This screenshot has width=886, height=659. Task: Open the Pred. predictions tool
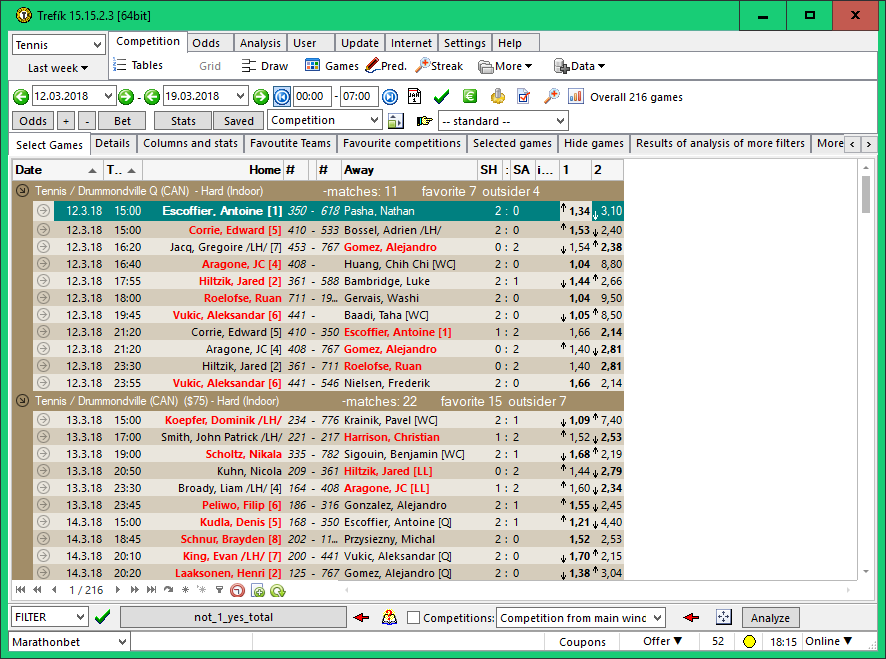pos(385,66)
